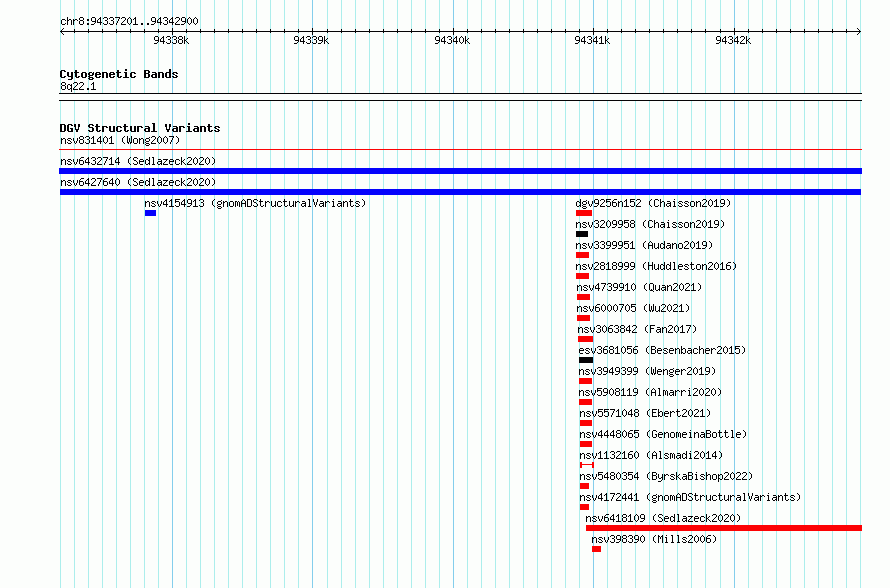Open nsv6000705 (Wu2021) label
The width and height of the screenshot is (890, 588).
(x=633, y=308)
